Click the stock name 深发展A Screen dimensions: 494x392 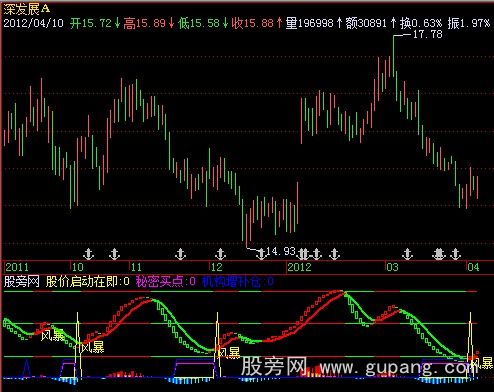[x=27, y=9]
